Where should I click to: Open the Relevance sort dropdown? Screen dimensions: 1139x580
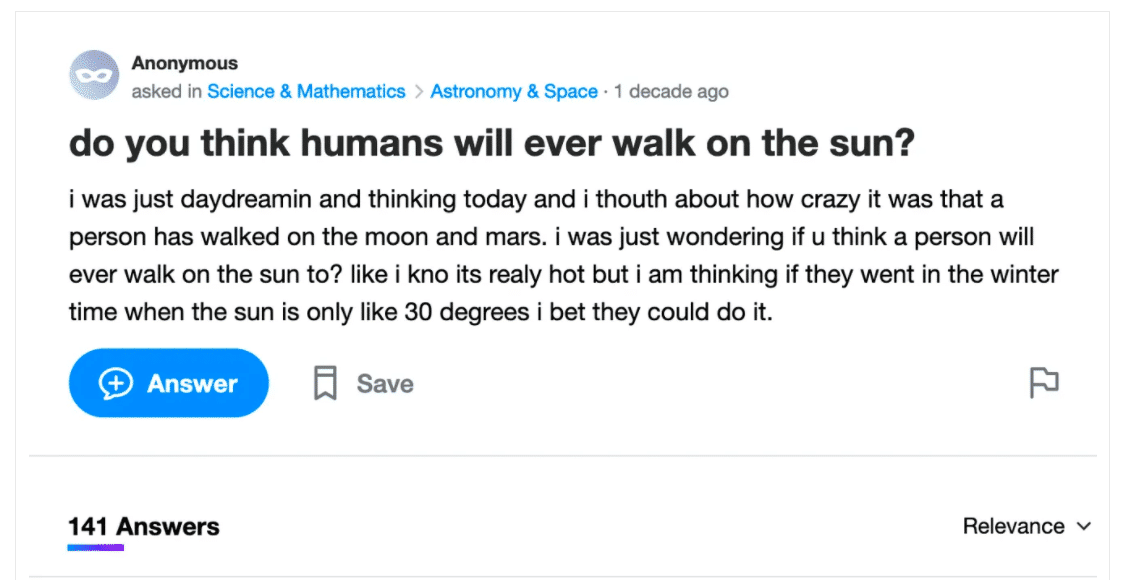point(1027,526)
